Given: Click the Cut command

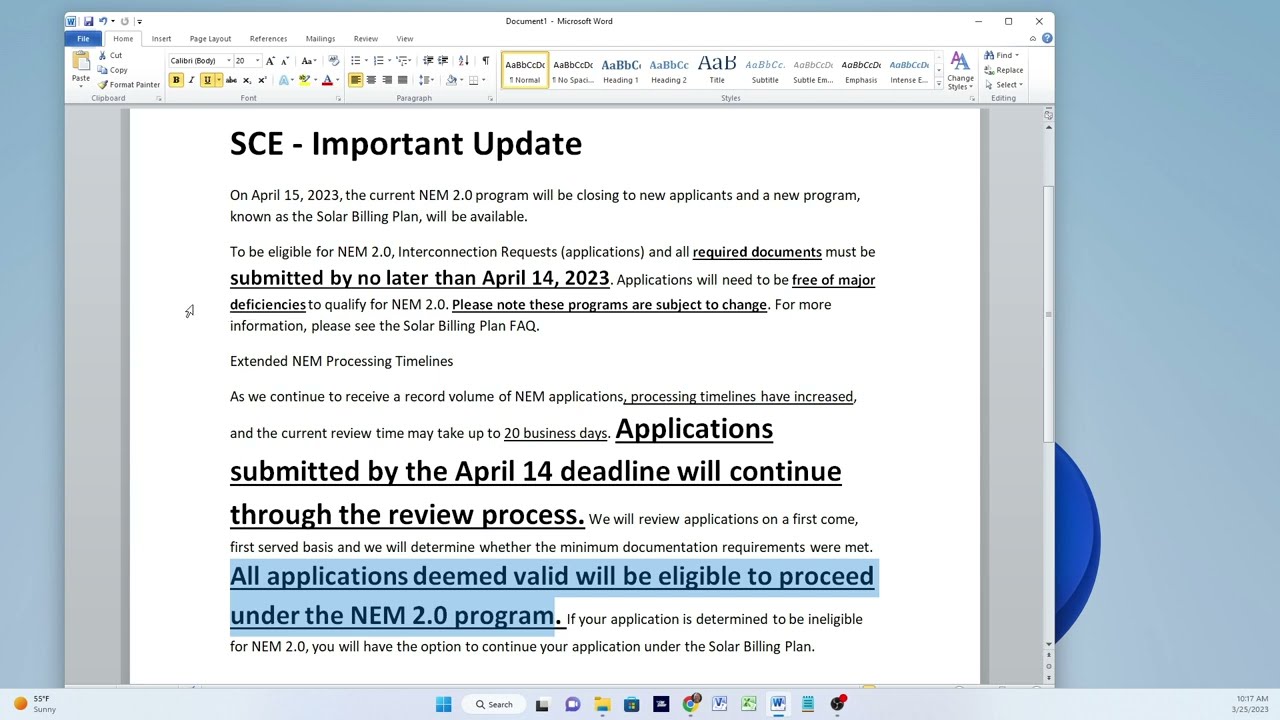Looking at the screenshot, I should point(111,56).
